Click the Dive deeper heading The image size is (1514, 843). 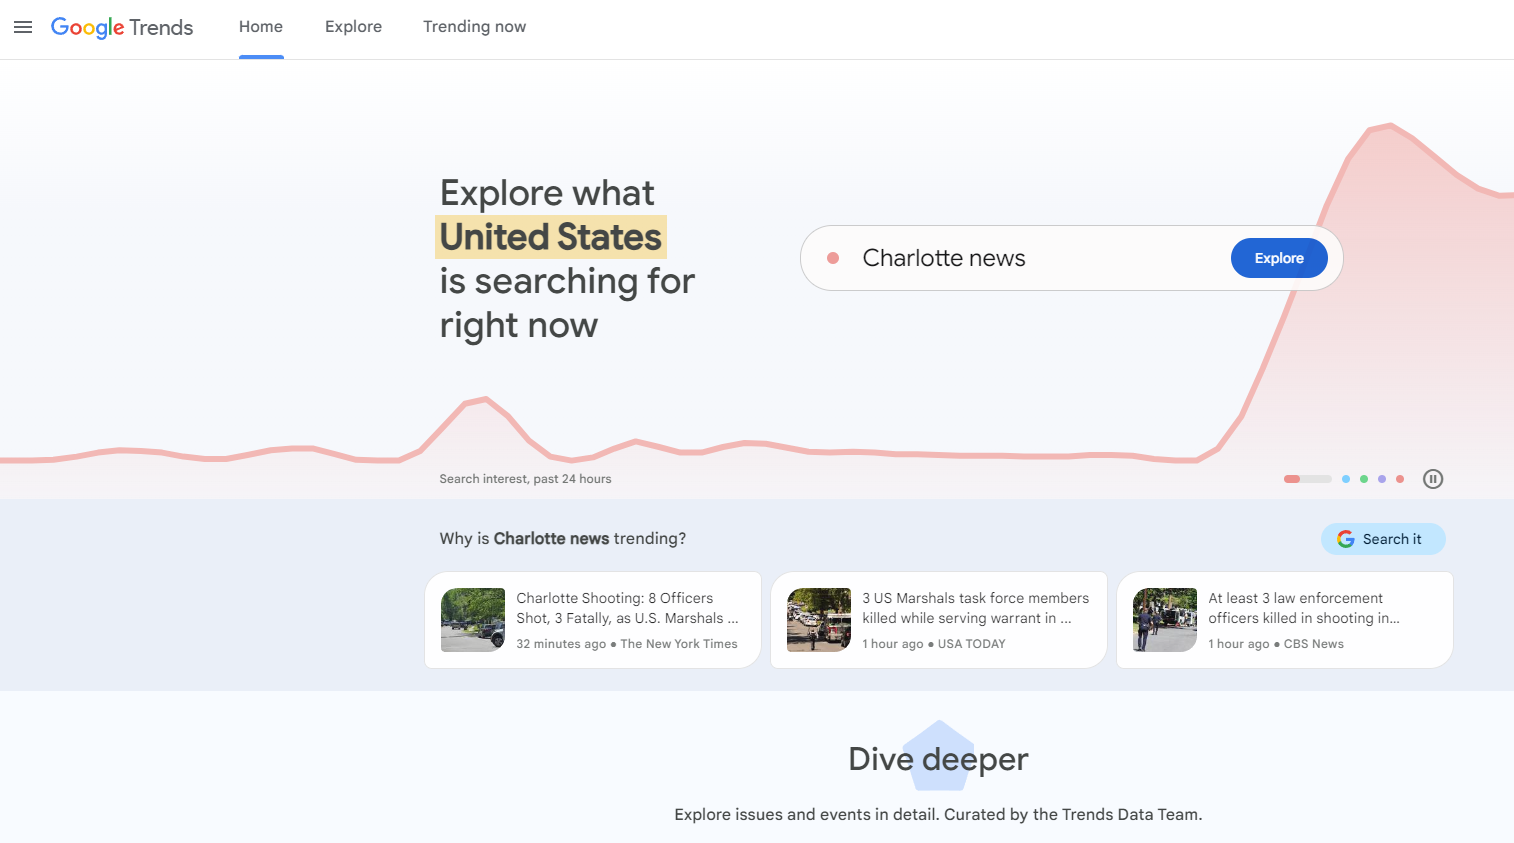[938, 759]
